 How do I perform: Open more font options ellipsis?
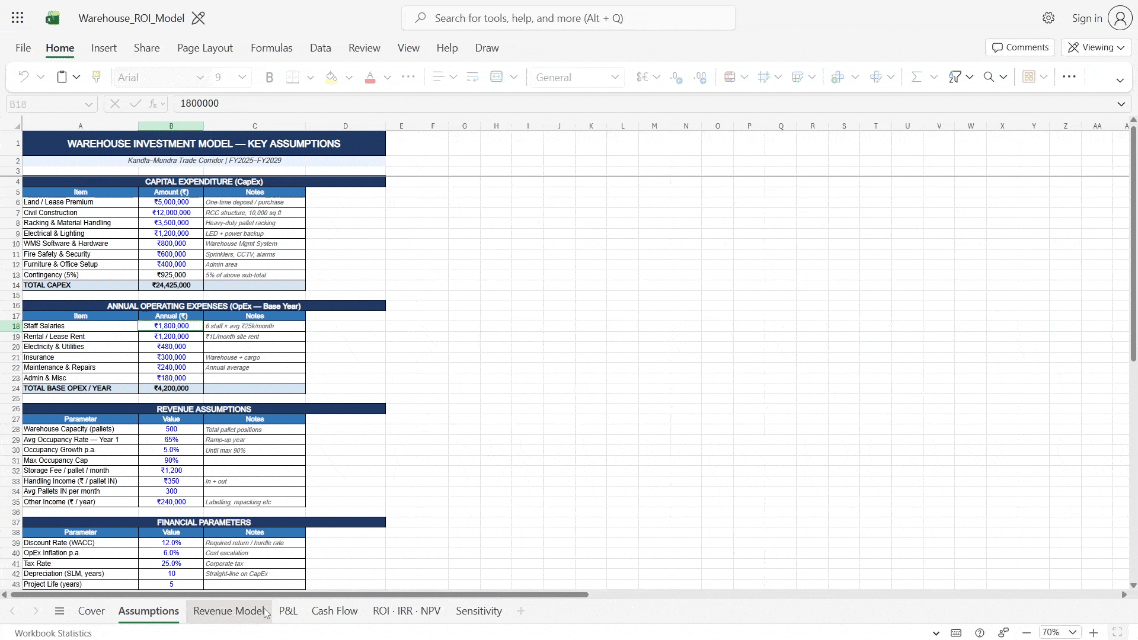coord(409,77)
